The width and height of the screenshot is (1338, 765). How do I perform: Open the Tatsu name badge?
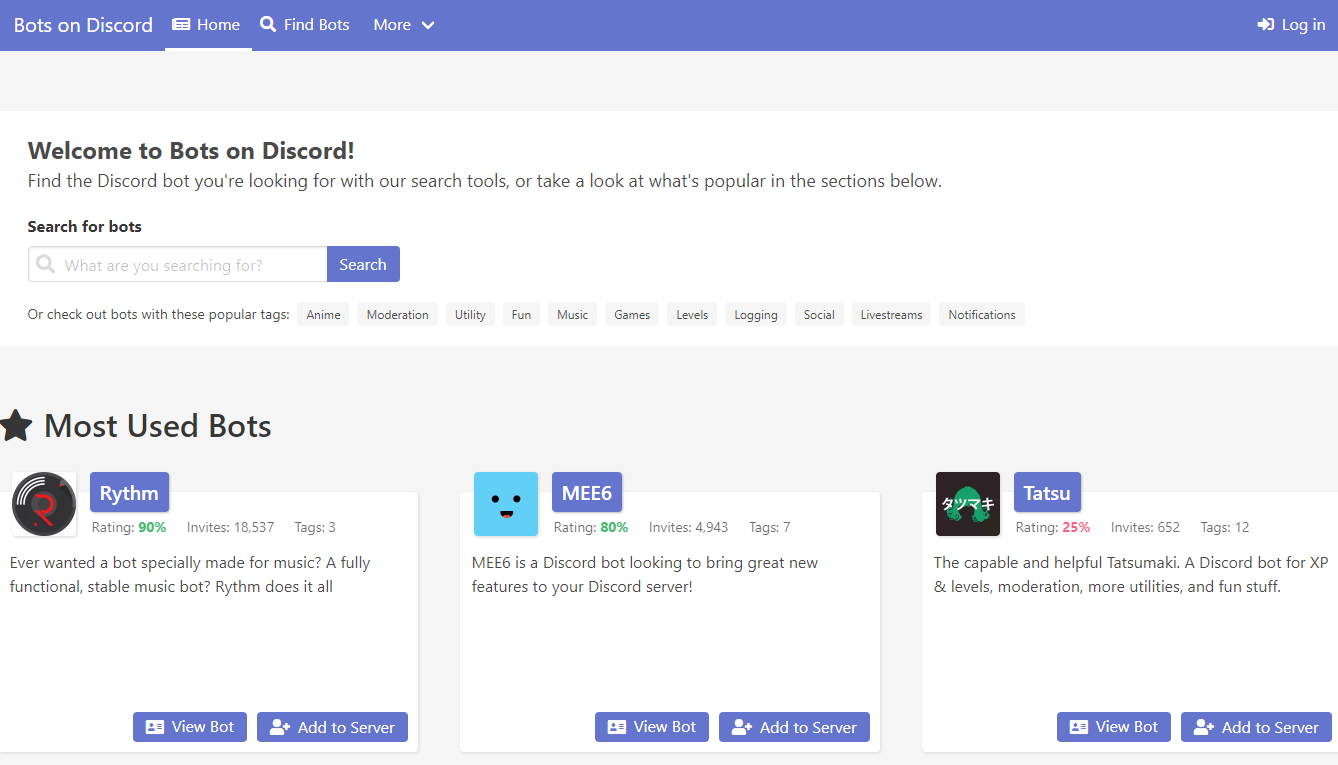1047,492
